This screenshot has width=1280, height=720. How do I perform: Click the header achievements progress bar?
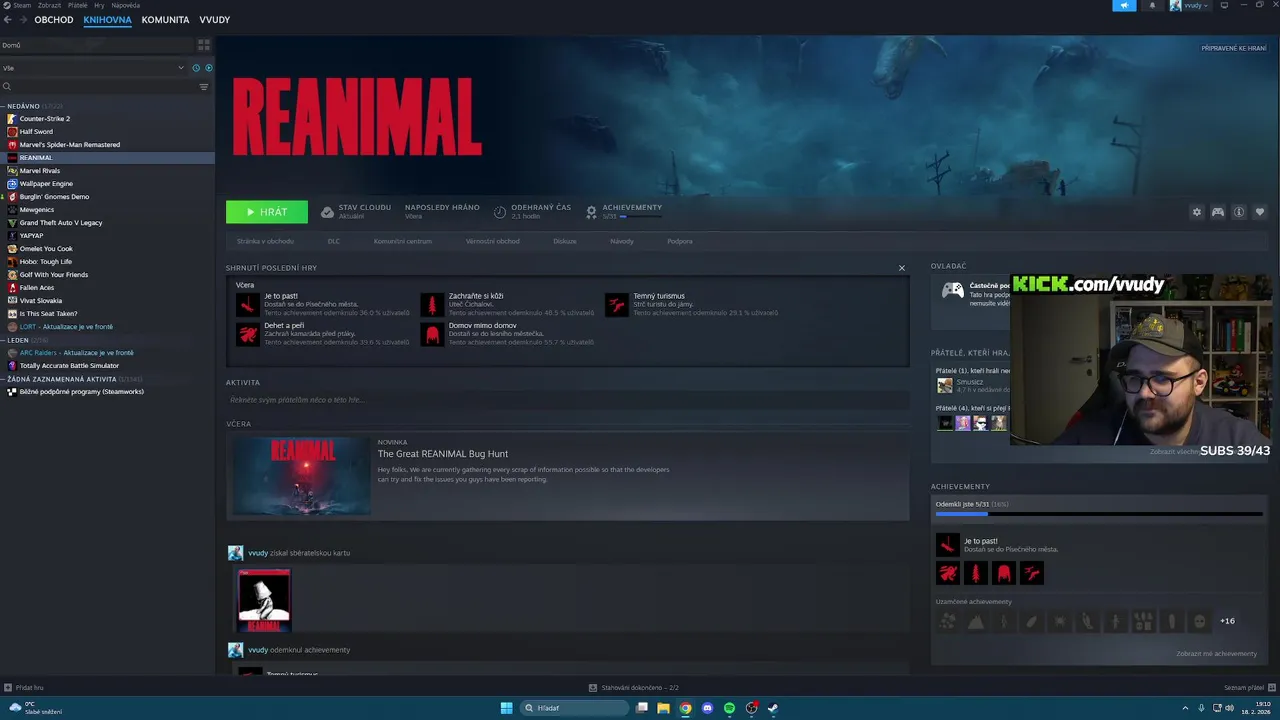tap(640, 216)
